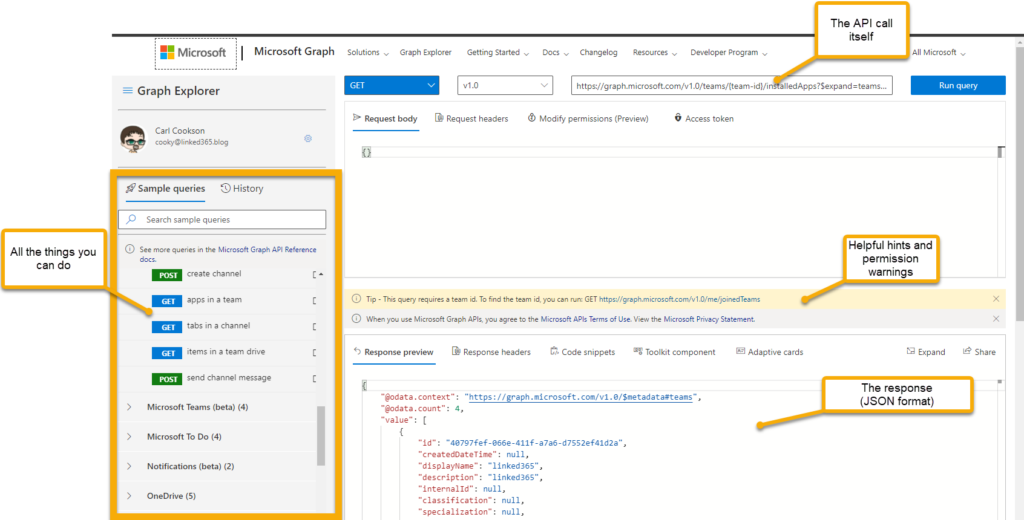Open docs link icon for send channel message

tap(315, 379)
